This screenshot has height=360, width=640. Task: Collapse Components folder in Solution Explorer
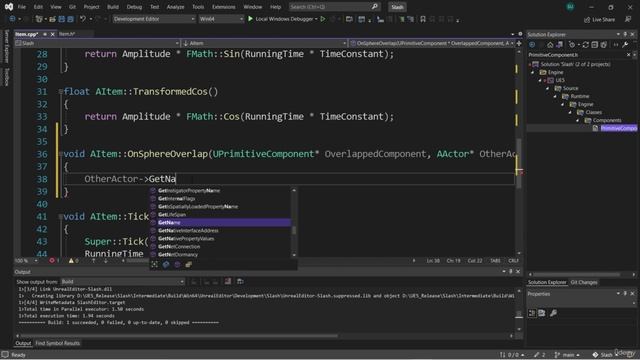tap(578, 120)
